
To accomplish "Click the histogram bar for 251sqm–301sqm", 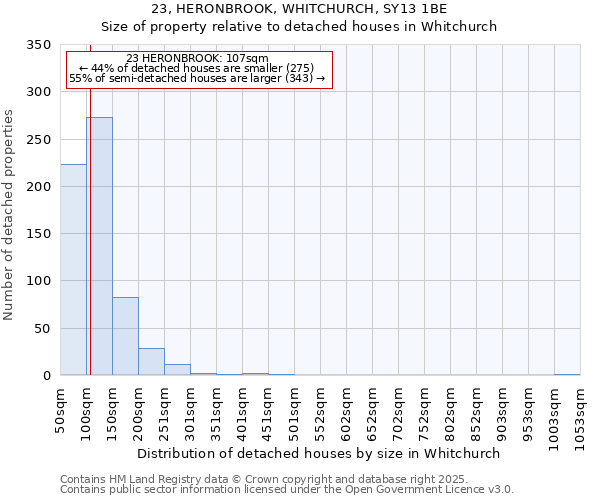I will (x=178, y=370).
